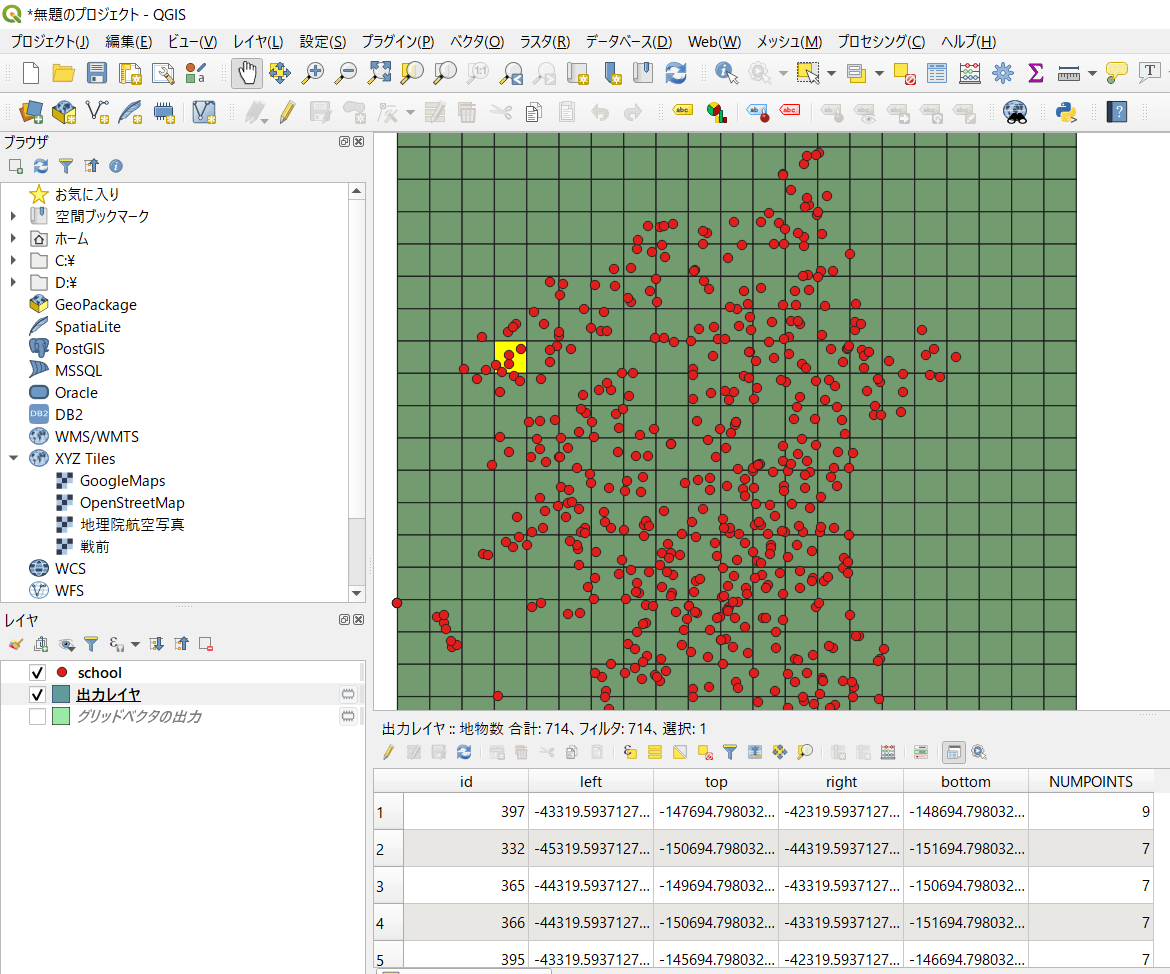The image size is (1170, 974).
Task: Select row 1 header in attribute table
Action: [x=388, y=811]
